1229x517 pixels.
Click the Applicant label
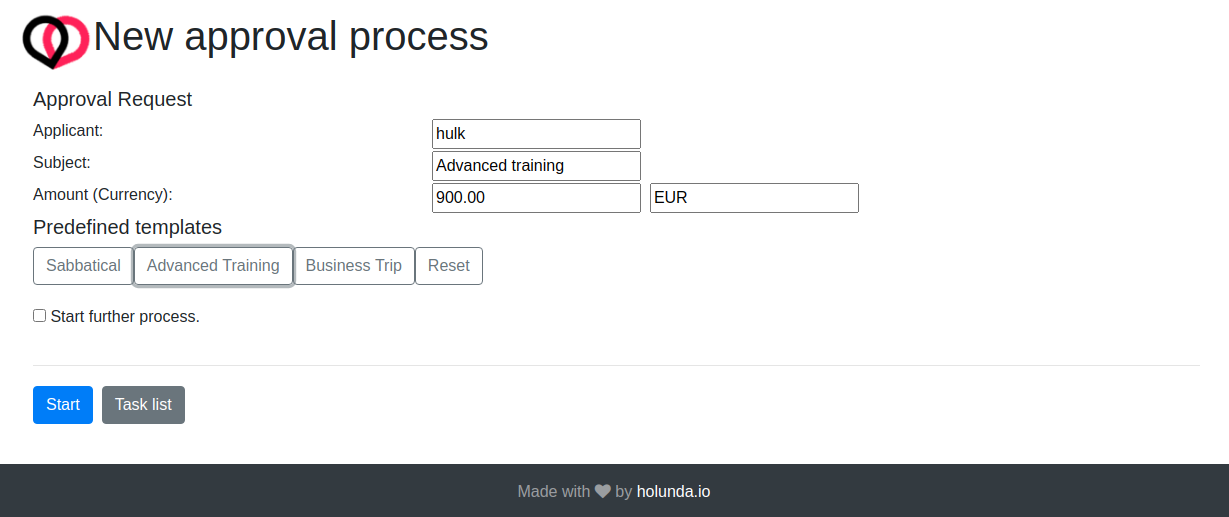pos(68,130)
